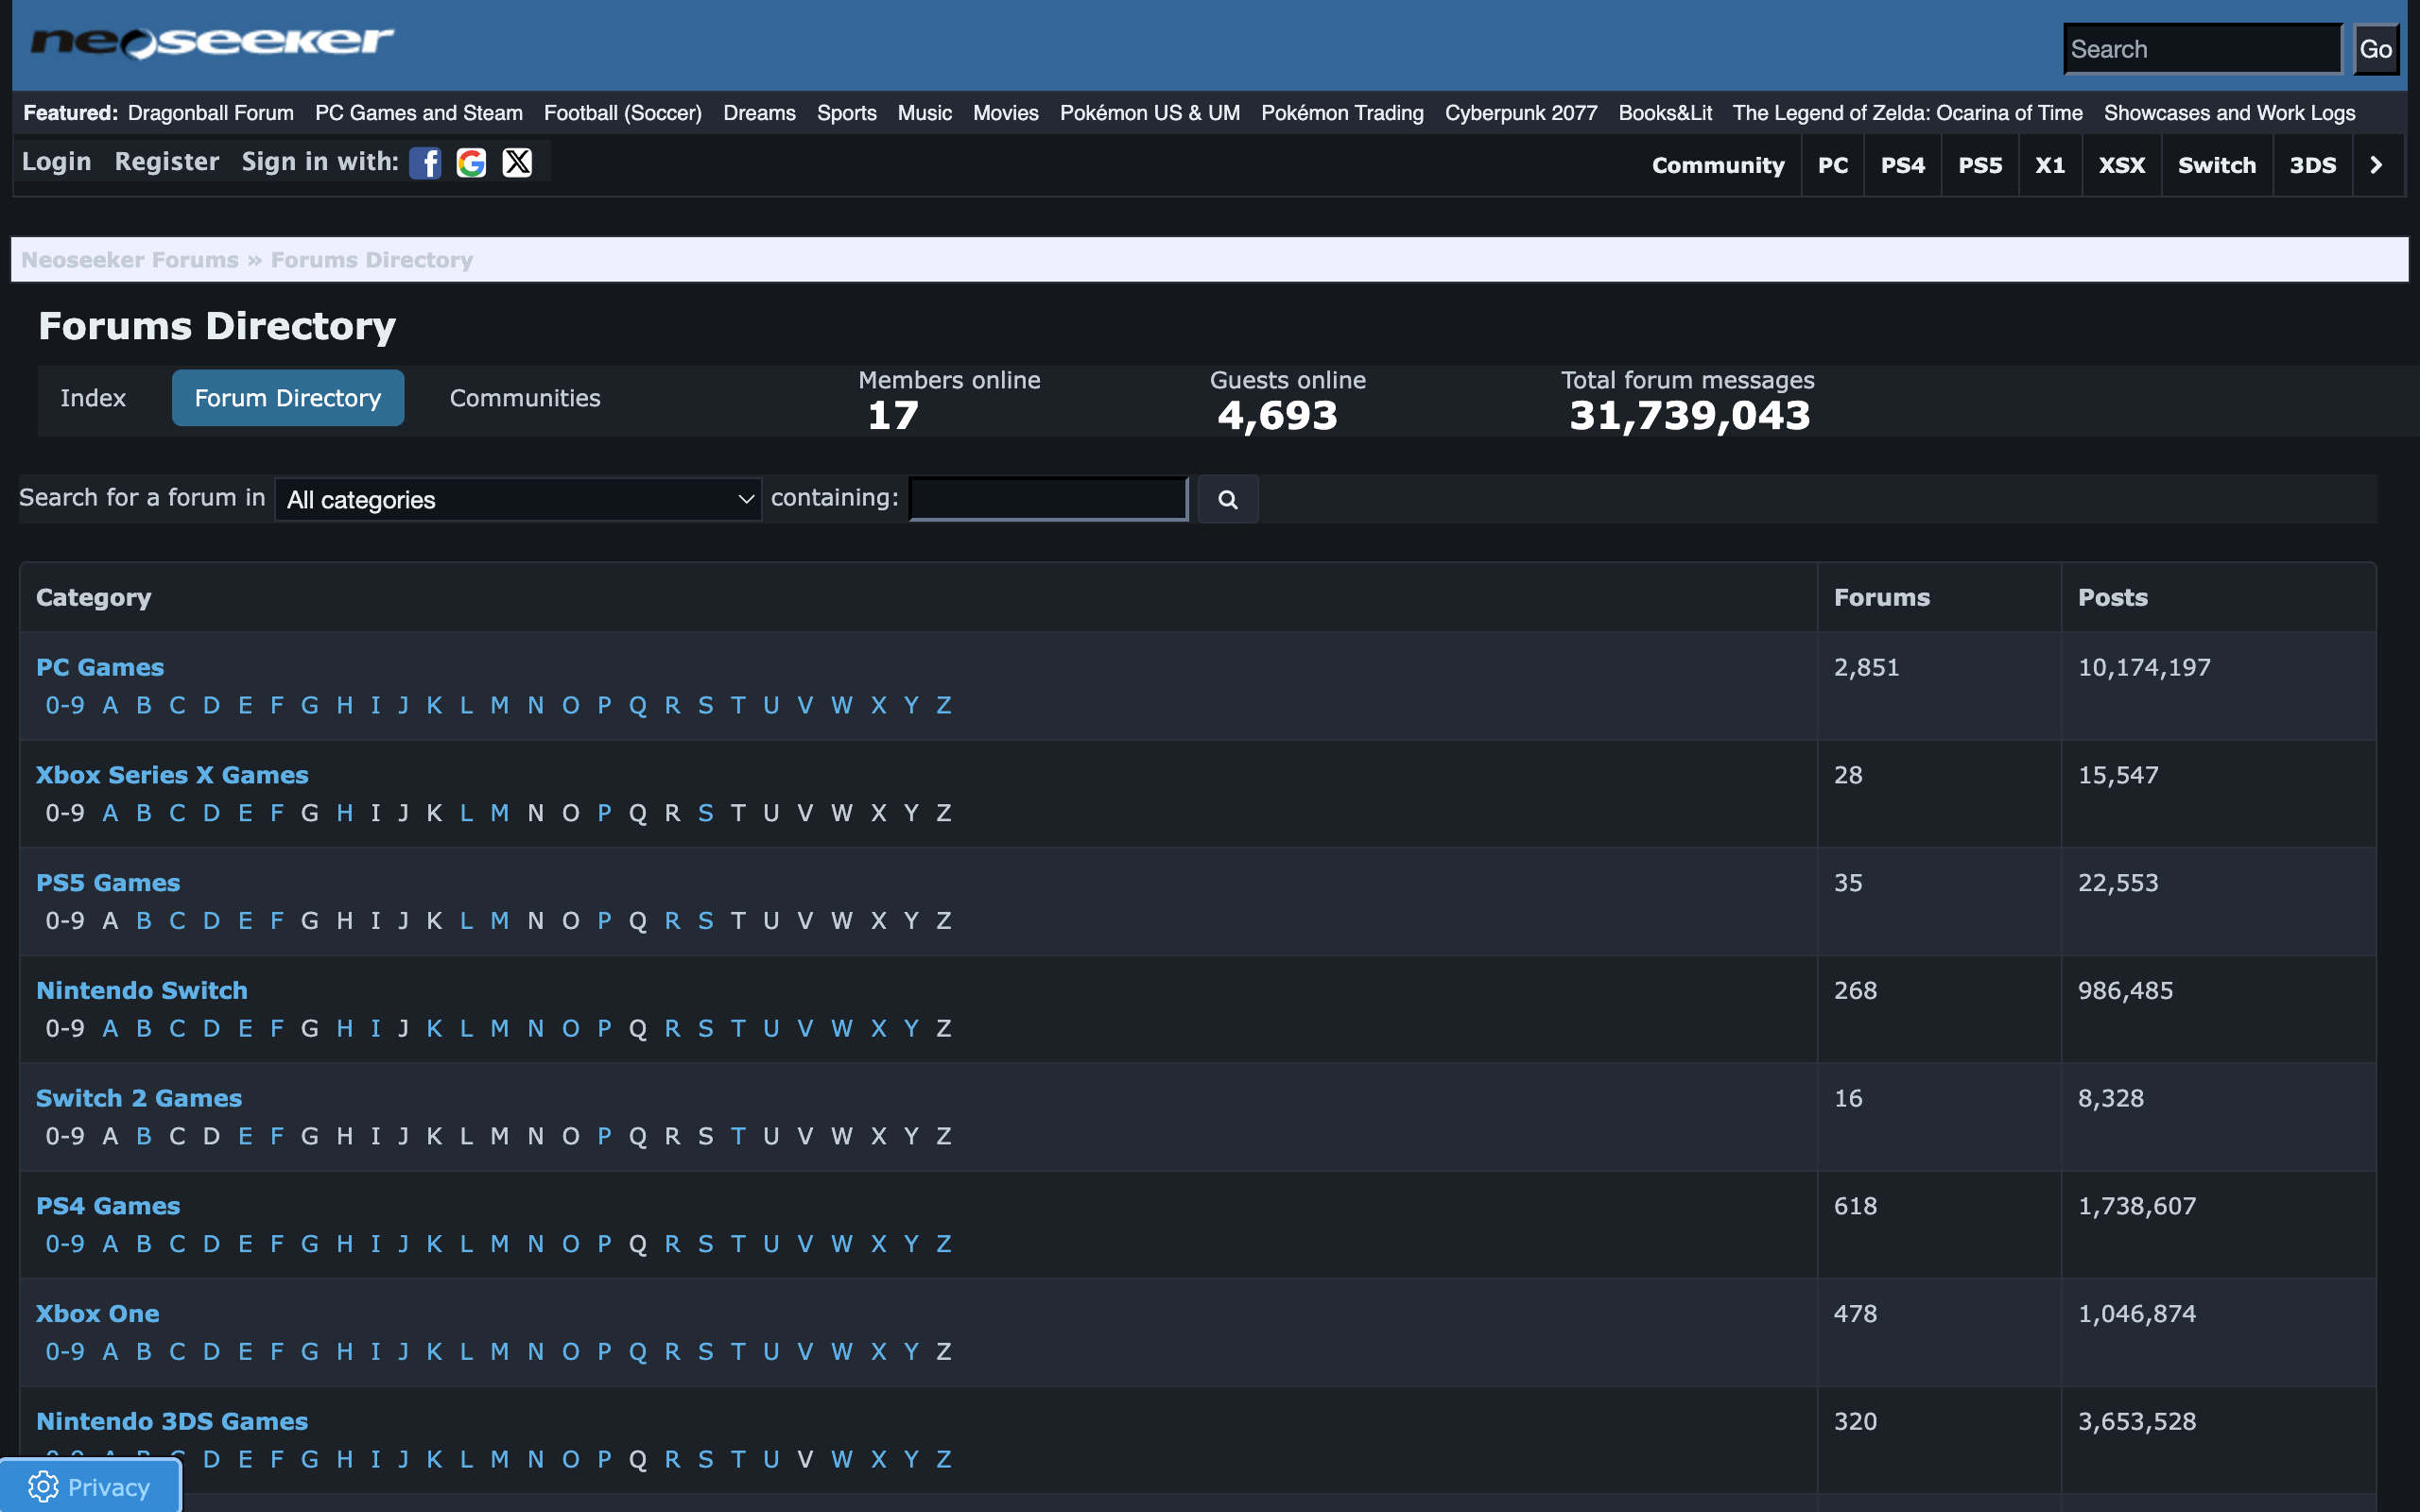This screenshot has height=1512, width=2420.
Task: Open the PC Games category
Action: click(x=100, y=667)
